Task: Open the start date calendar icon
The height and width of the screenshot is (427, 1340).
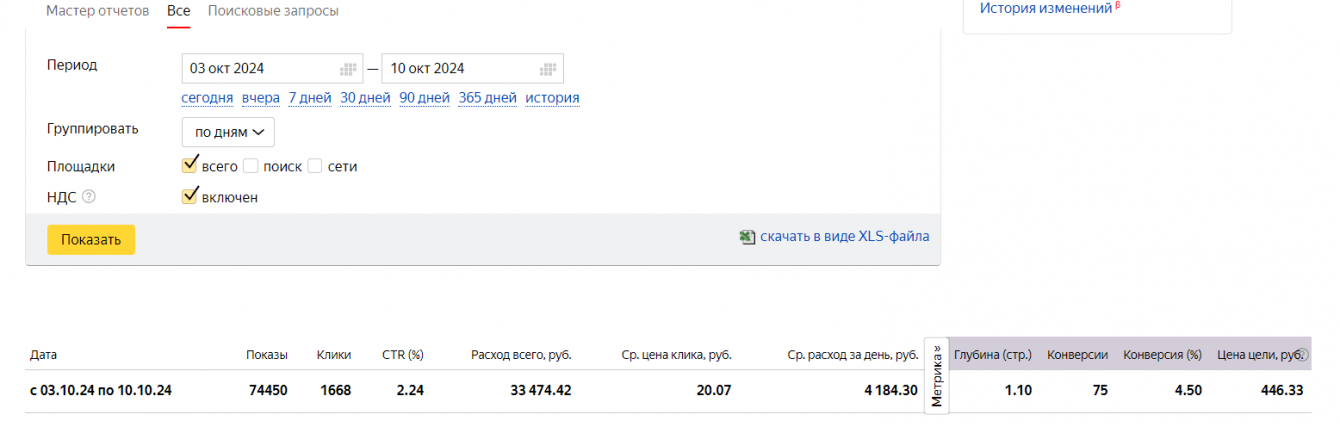Action: (348, 69)
